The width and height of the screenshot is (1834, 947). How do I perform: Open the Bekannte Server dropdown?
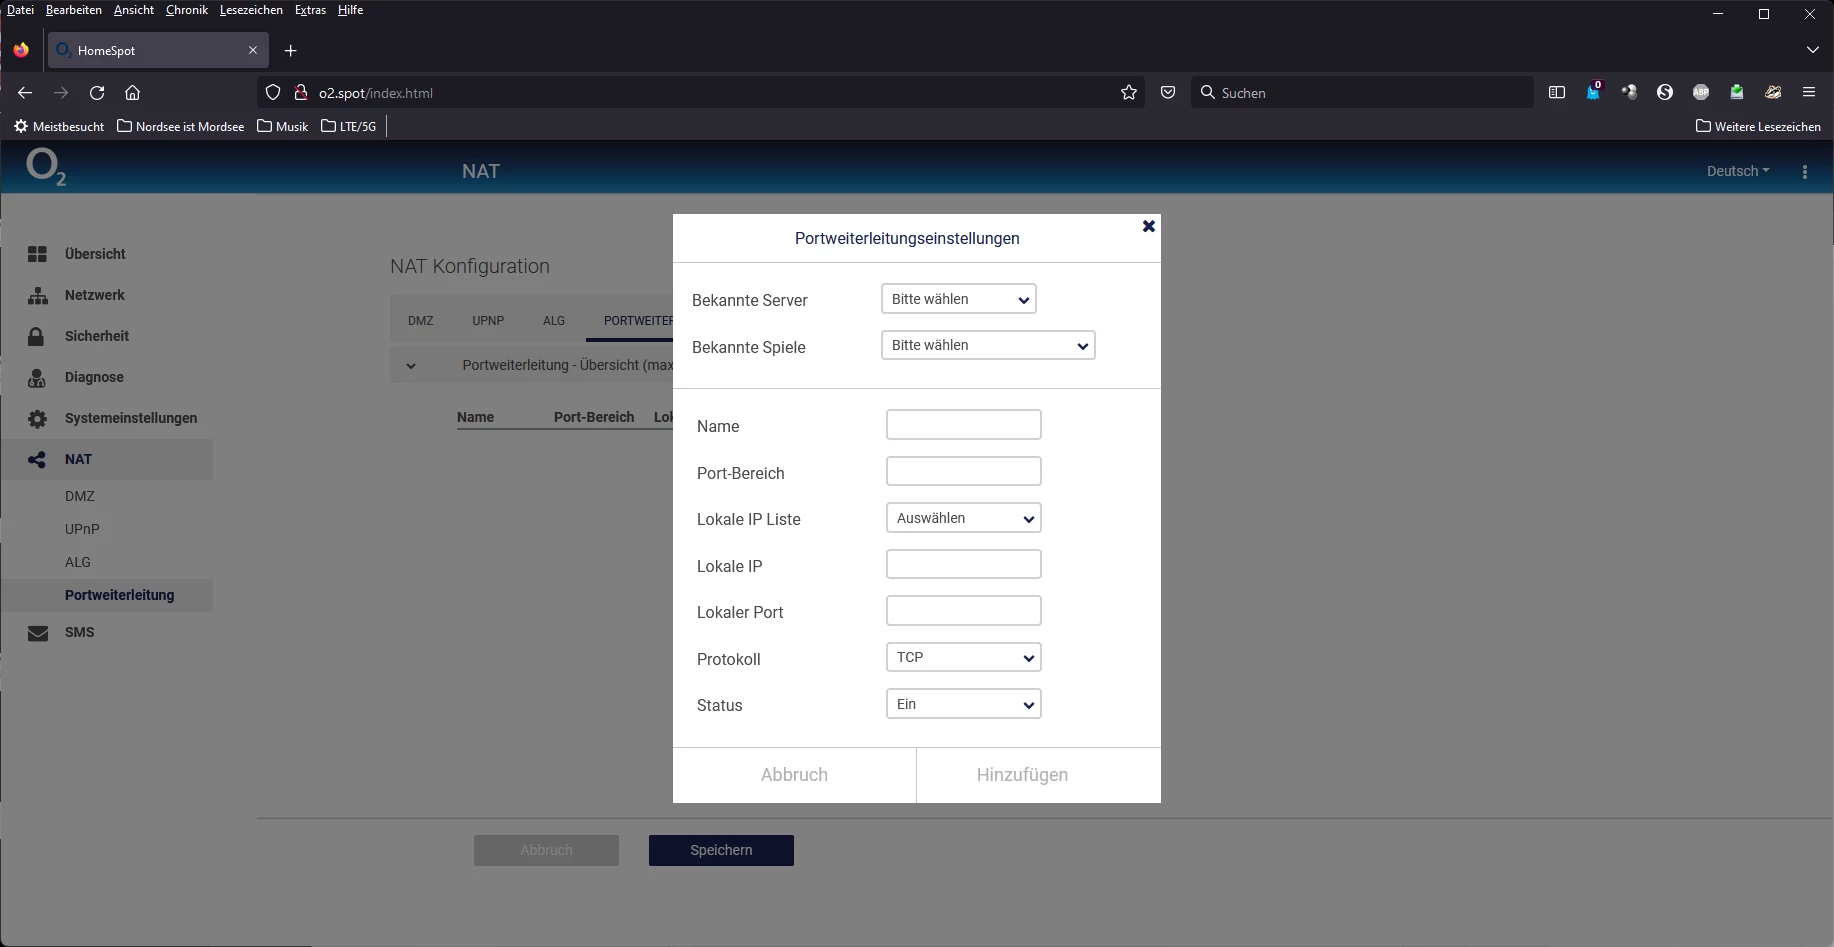pyautogui.click(x=958, y=299)
